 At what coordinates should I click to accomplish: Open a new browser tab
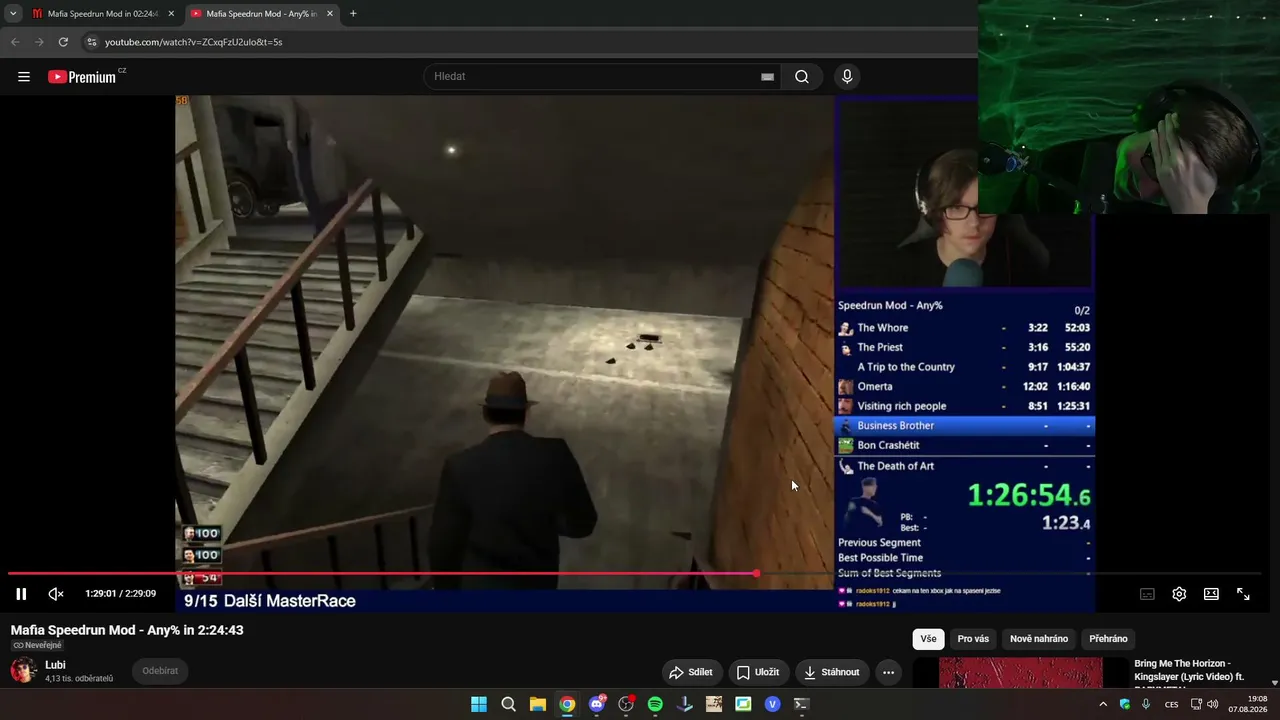[x=353, y=14]
